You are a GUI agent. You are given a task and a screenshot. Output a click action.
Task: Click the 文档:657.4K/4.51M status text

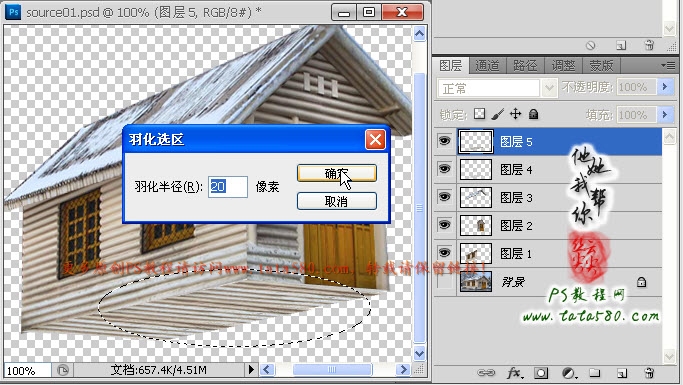(x=159, y=370)
